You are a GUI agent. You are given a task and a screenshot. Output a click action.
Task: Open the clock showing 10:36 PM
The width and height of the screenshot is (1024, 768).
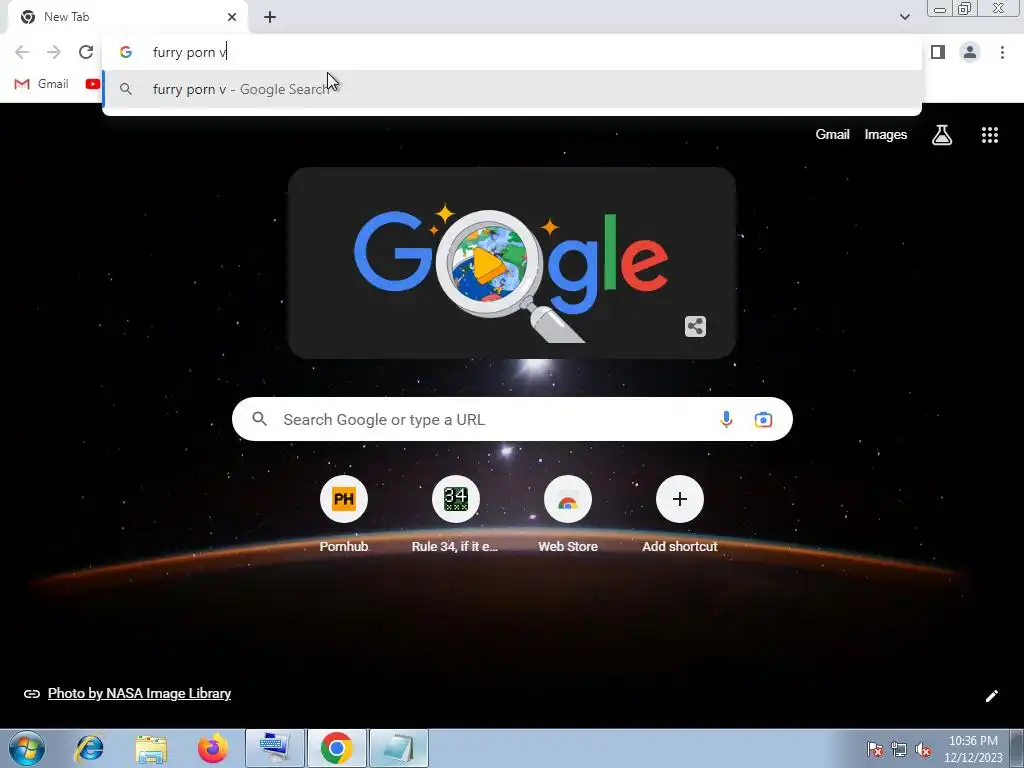973,748
